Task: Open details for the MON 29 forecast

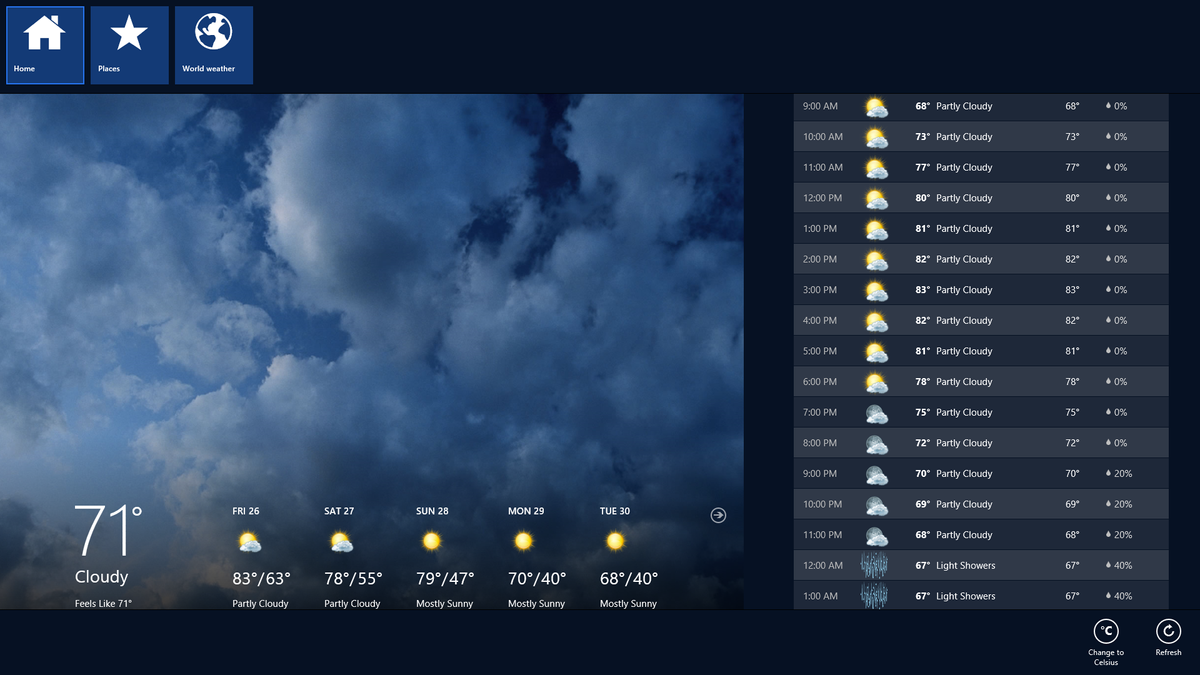Action: 526,555
